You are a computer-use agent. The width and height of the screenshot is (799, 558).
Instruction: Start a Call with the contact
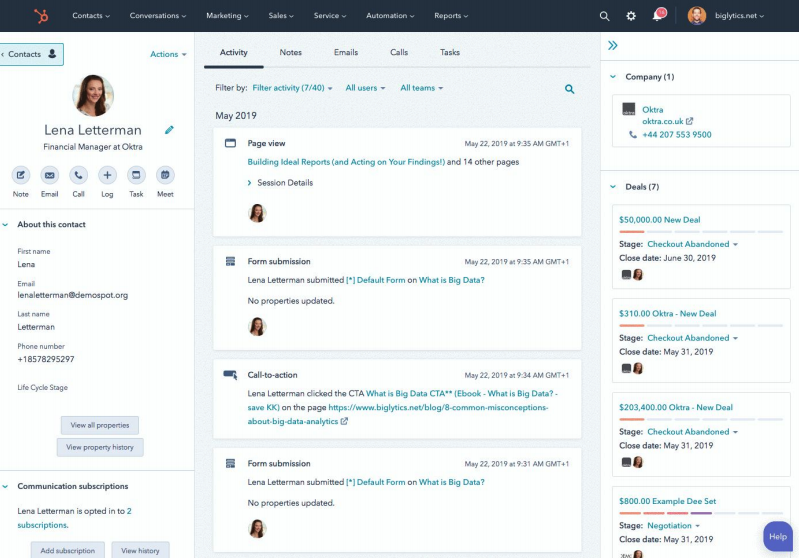pyautogui.click(x=78, y=175)
